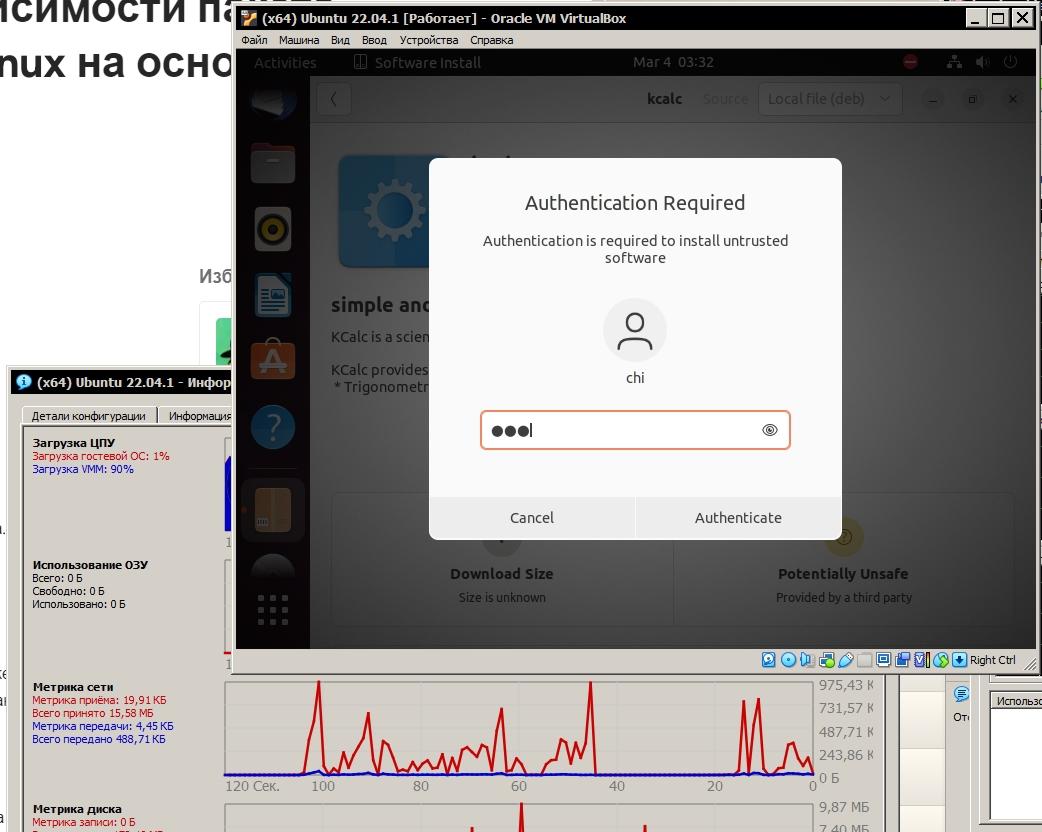Screen dimensions: 1042x832
Task: Click the Всего передано 488,71 КБ text
Action: [98, 739]
